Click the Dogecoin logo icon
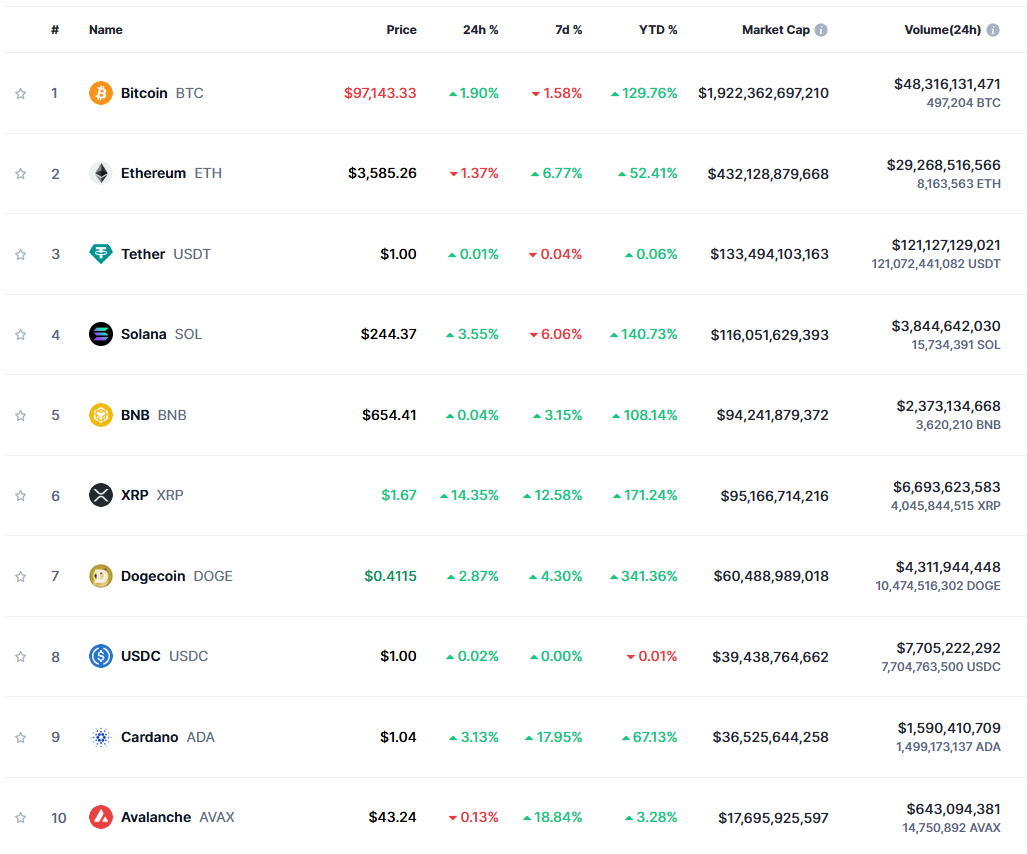 tap(101, 576)
